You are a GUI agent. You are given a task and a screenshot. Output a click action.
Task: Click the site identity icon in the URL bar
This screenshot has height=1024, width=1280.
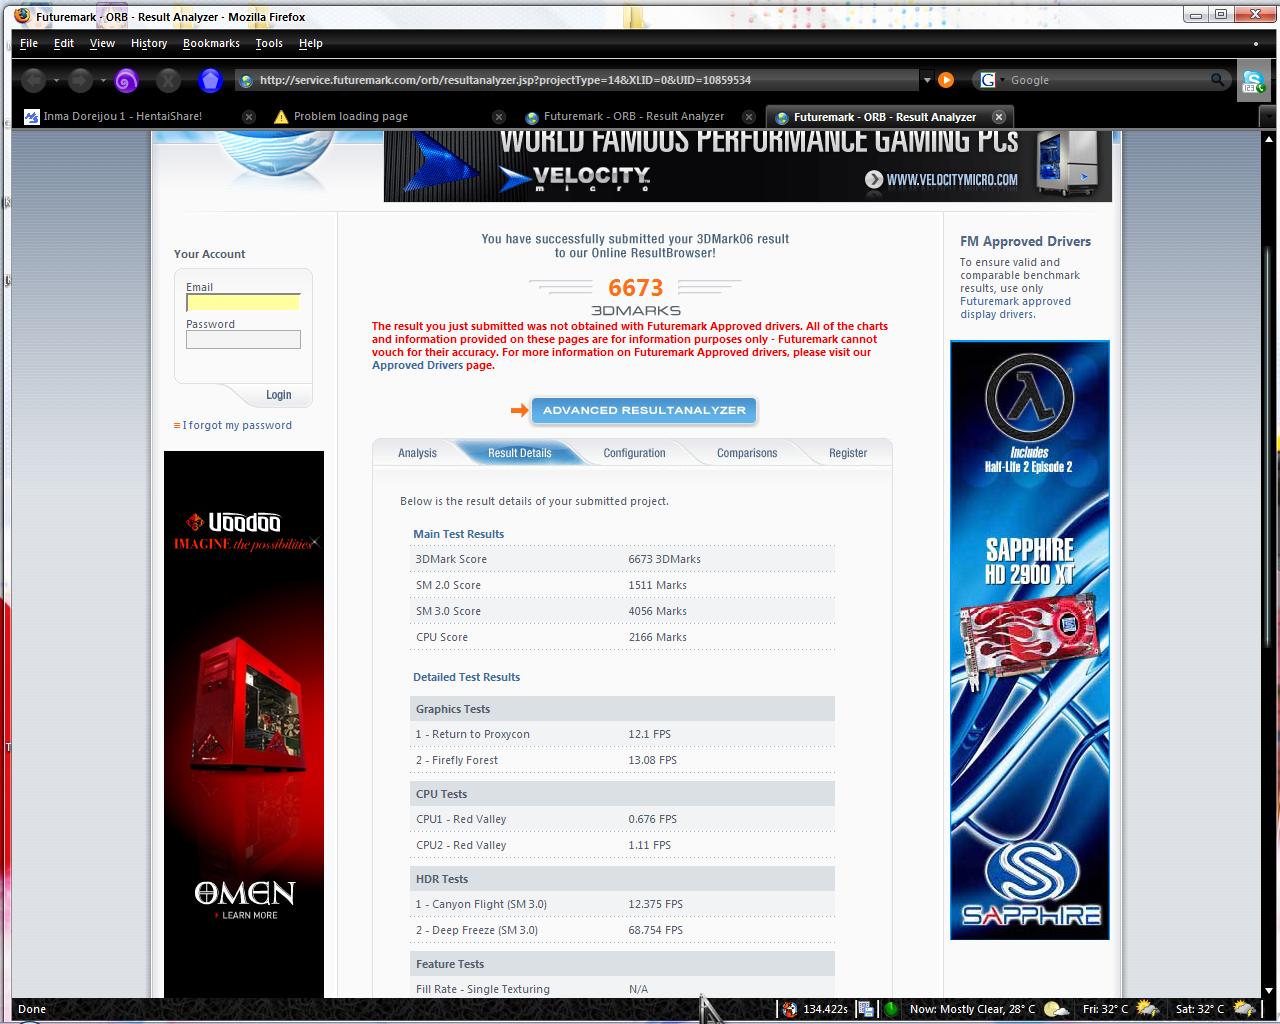tap(247, 80)
